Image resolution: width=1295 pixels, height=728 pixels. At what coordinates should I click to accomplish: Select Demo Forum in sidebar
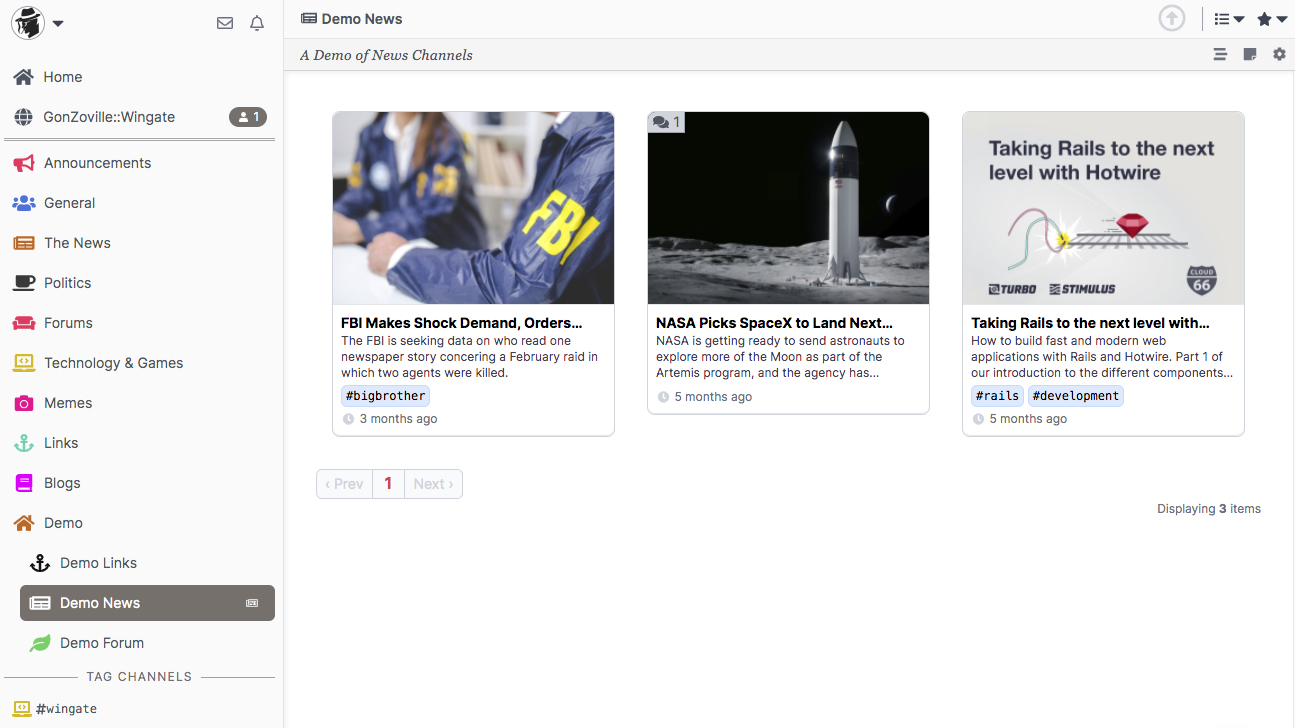click(x=101, y=643)
